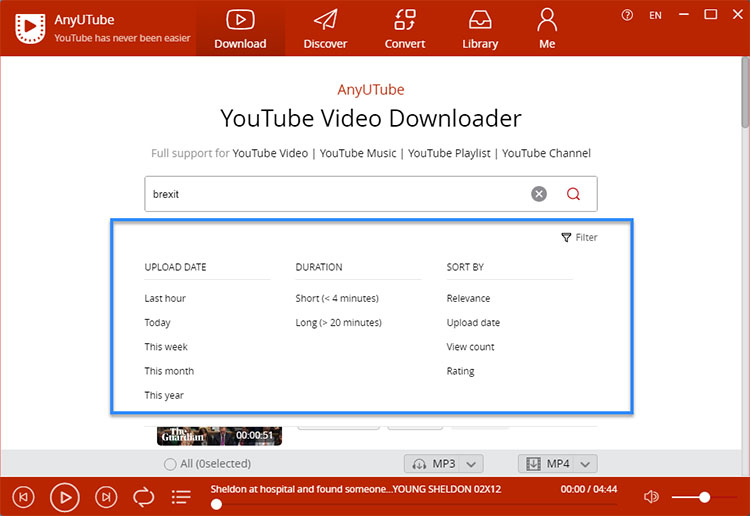Open the Discover tab
This screenshot has height=516, width=750.
[325, 28]
